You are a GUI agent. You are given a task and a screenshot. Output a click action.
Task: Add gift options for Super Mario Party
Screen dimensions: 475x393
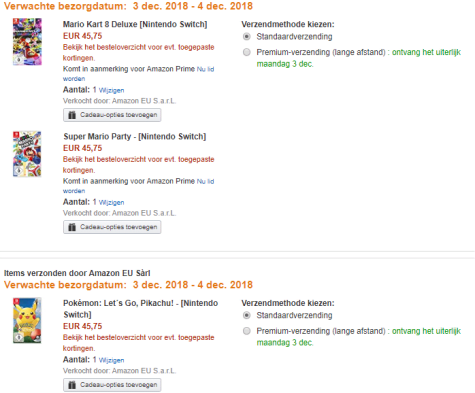112,227
